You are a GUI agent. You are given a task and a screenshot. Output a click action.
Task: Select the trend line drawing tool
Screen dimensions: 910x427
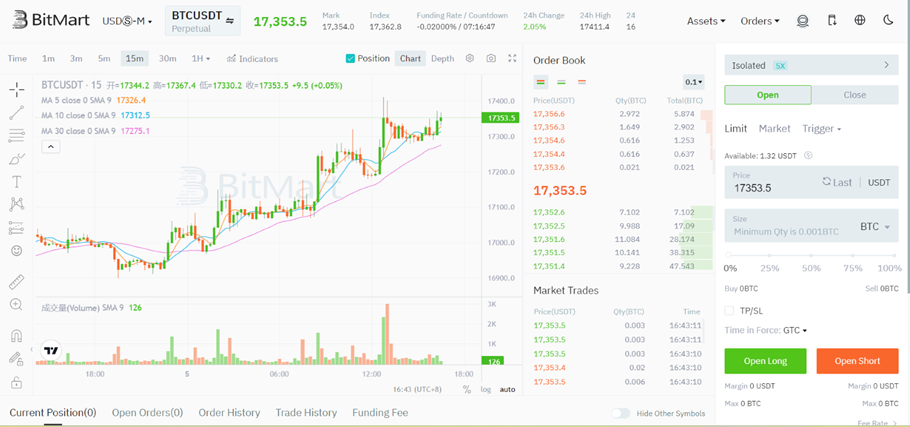17,113
